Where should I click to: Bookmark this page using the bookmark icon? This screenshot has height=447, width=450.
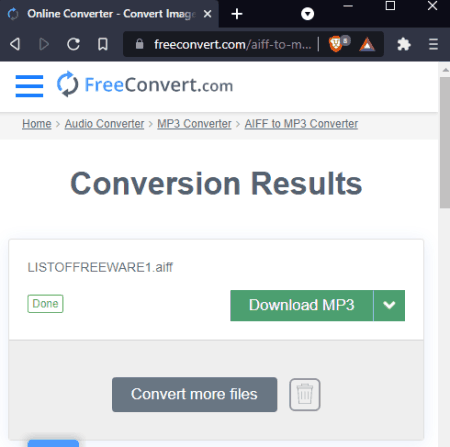pos(103,44)
